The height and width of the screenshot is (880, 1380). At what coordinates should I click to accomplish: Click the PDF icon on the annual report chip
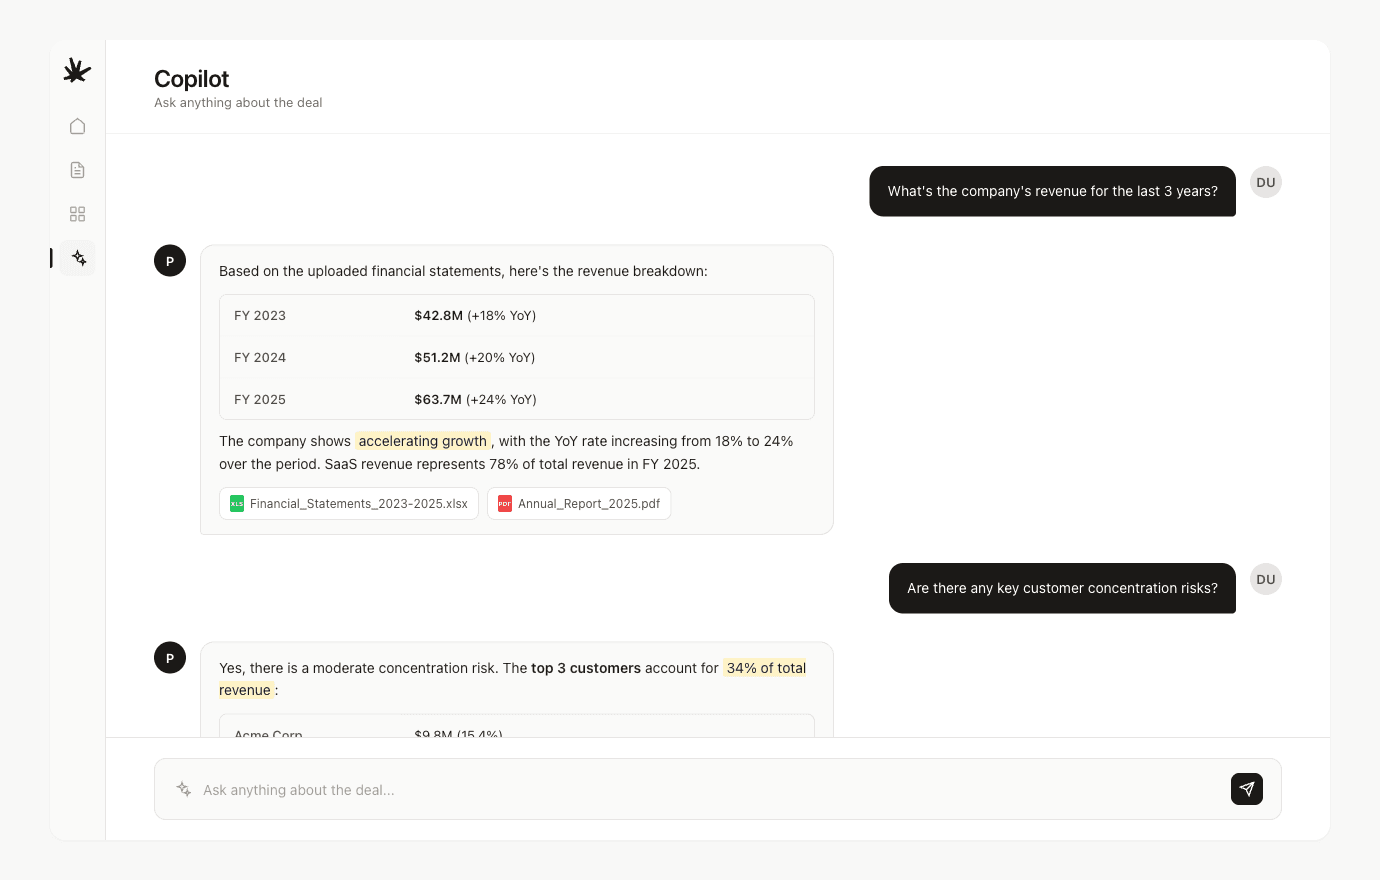pos(505,503)
